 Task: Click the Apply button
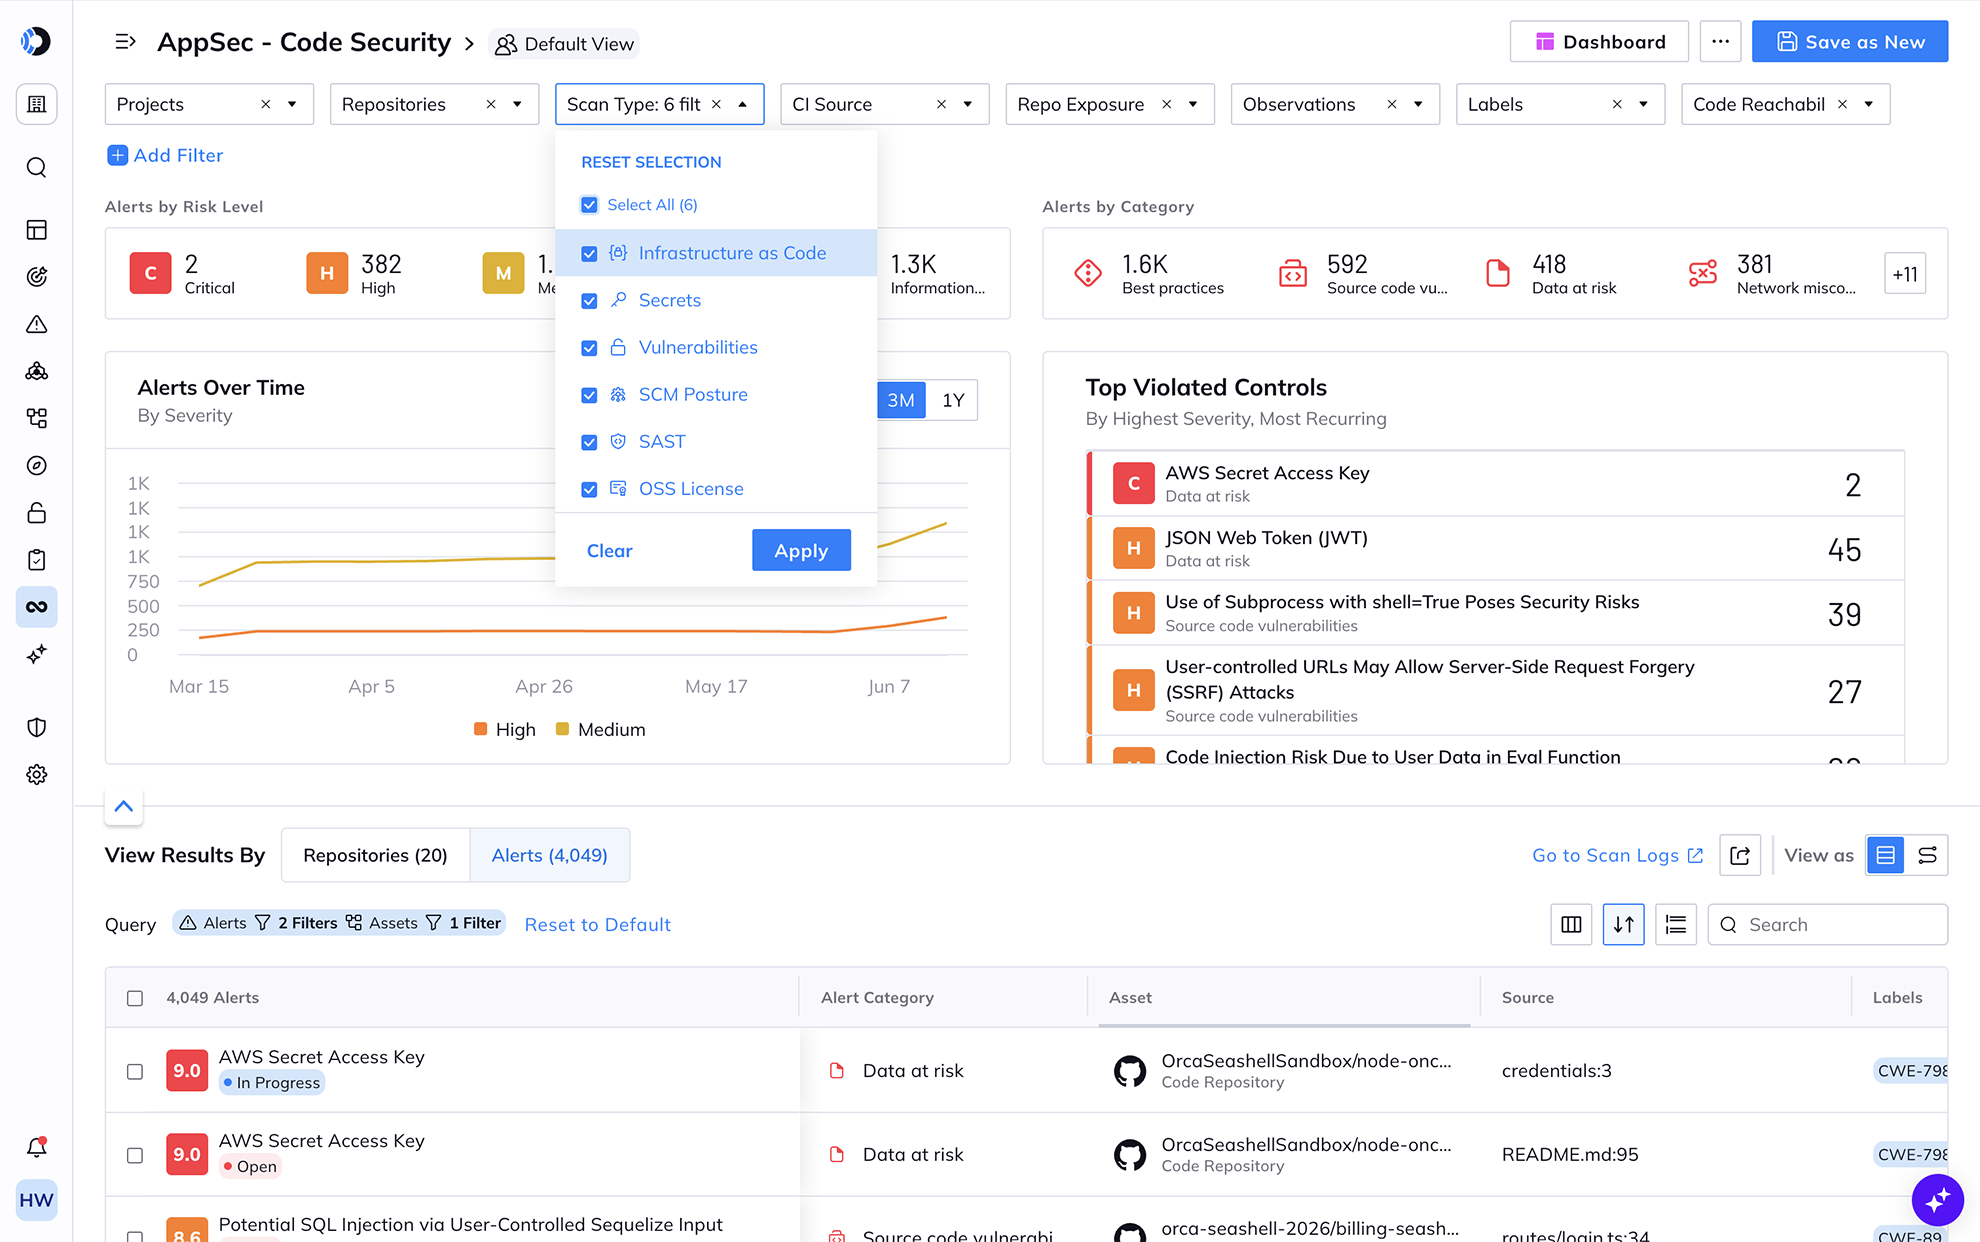801,550
